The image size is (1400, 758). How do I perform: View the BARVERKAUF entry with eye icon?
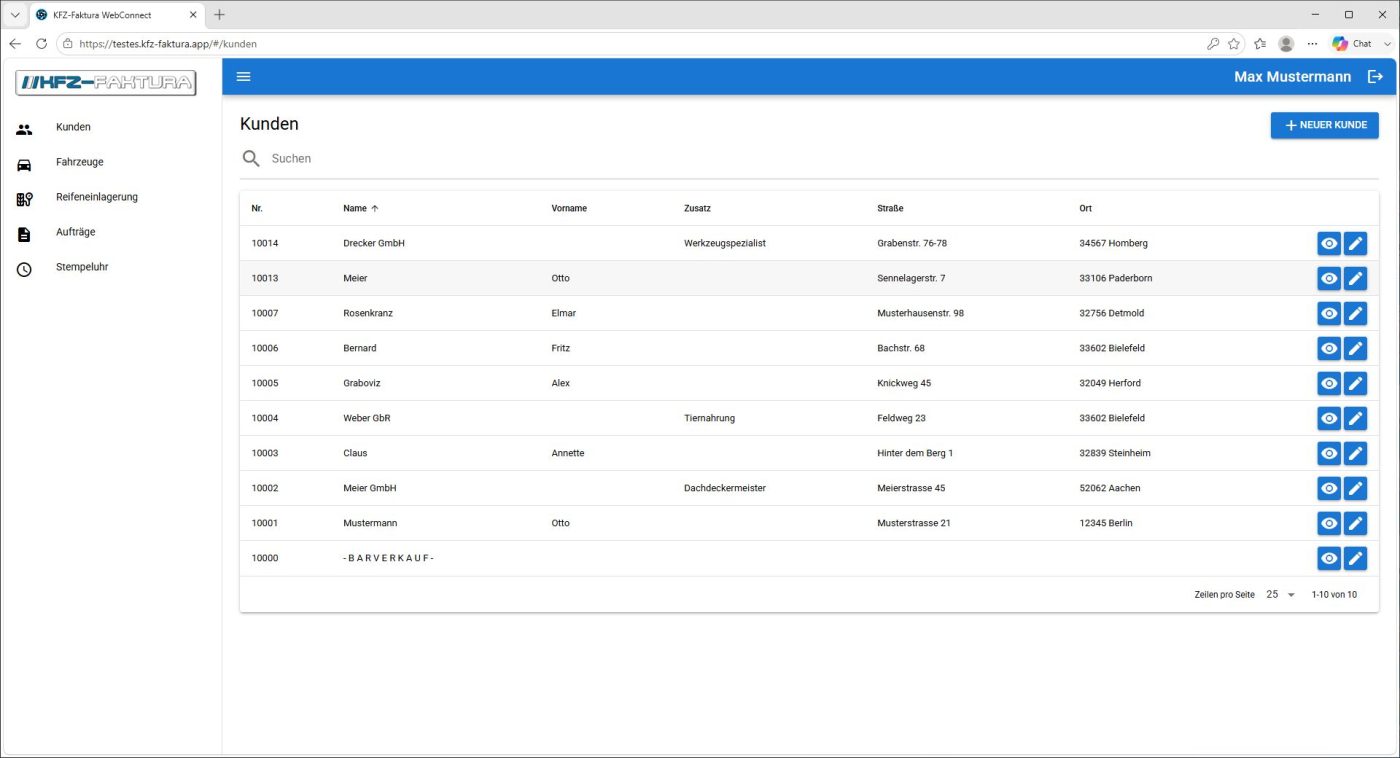(x=1329, y=558)
